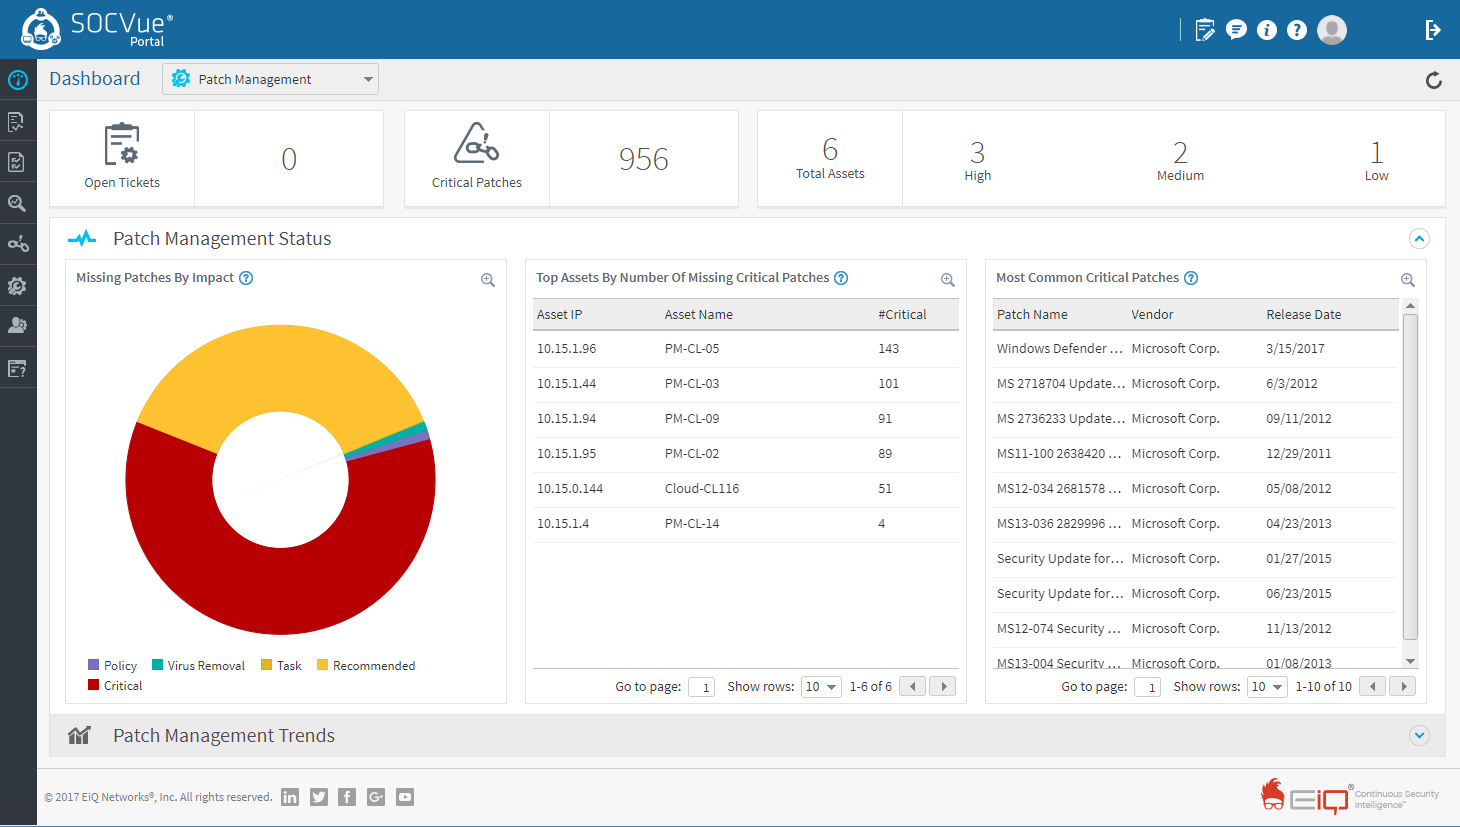Open the search magnifier in left sidebar

pos(17,203)
